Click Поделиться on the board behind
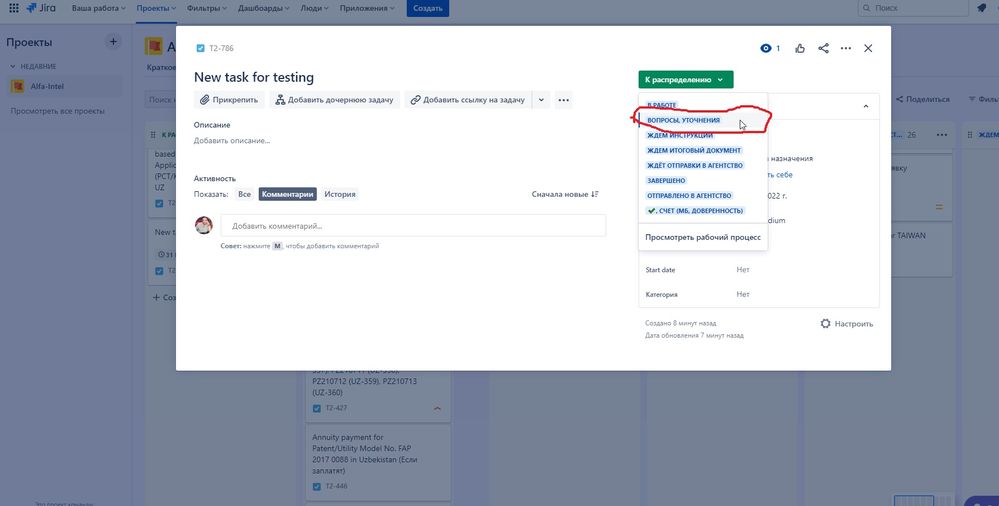The image size is (999, 506). click(923, 99)
